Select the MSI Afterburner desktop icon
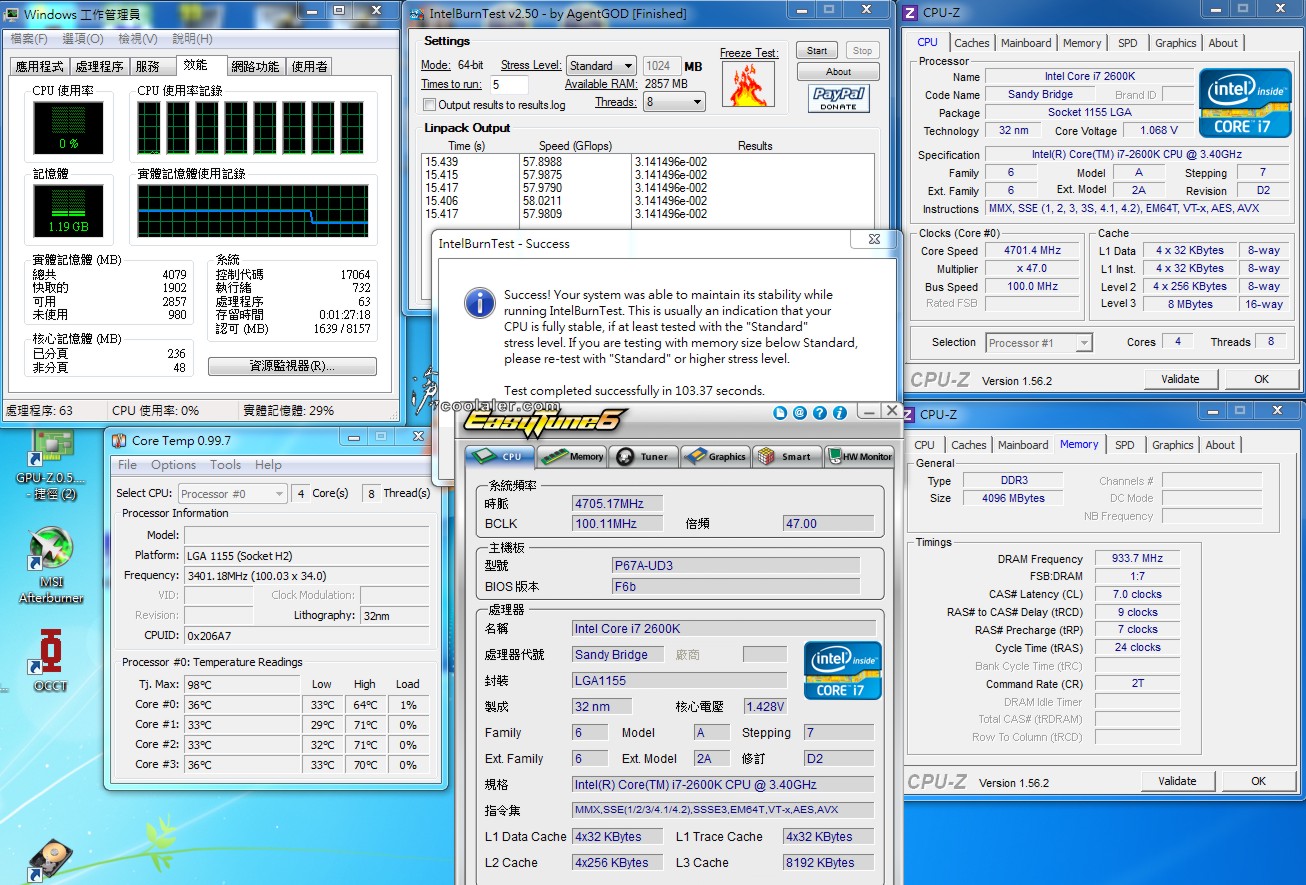1306x885 pixels. (x=50, y=566)
